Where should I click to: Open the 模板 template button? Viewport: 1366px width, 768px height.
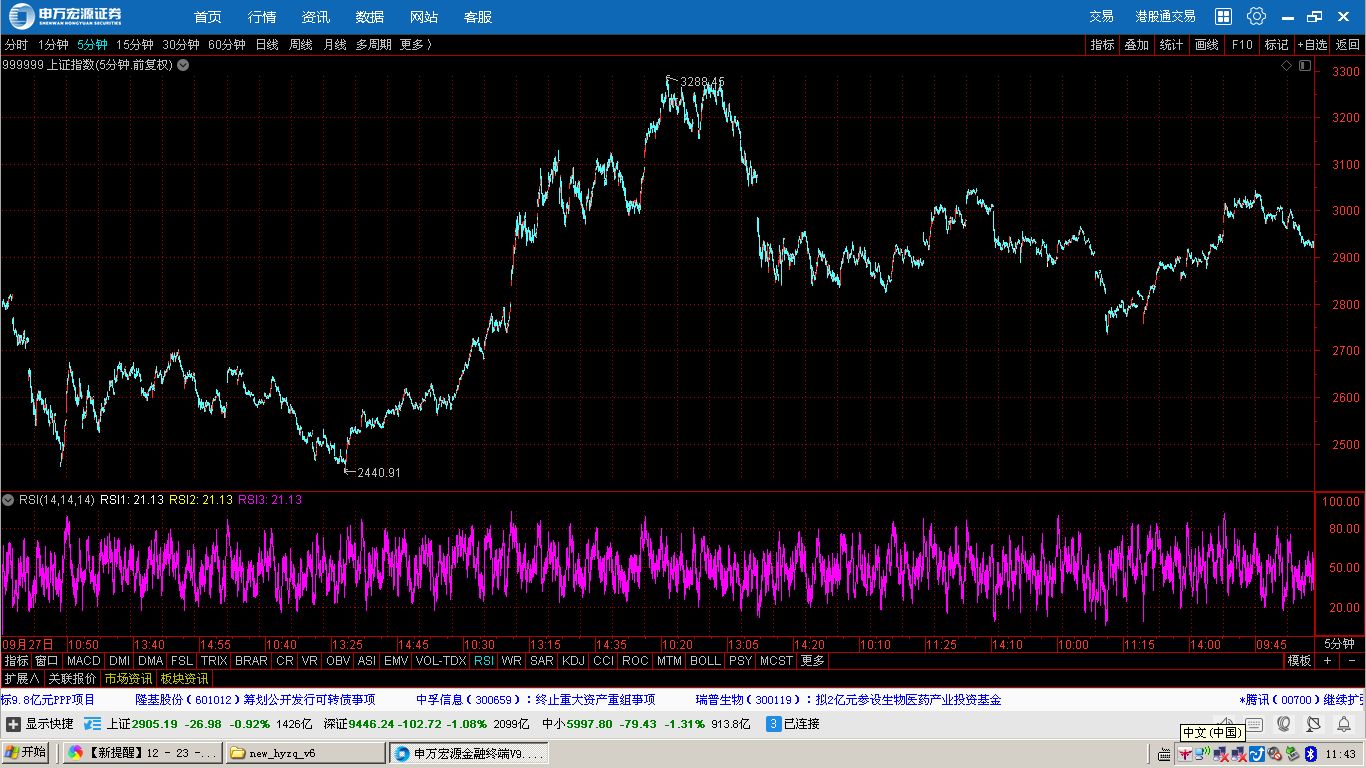tap(1299, 661)
